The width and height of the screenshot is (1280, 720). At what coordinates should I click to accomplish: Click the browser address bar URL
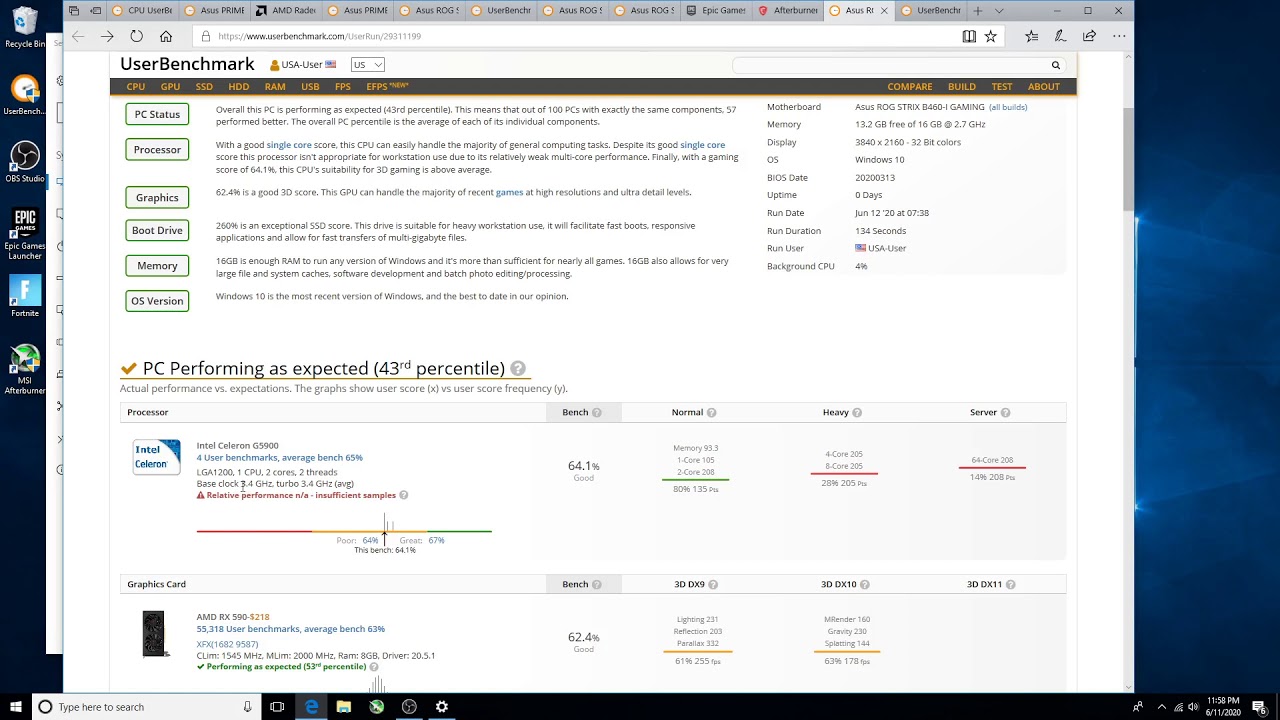click(319, 36)
